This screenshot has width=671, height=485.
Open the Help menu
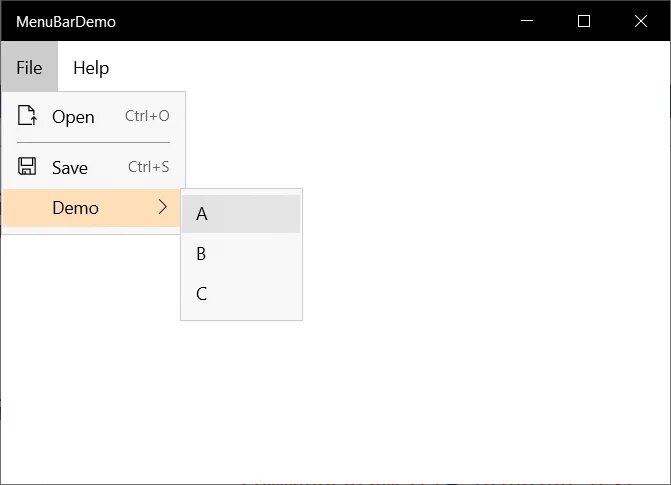91,68
